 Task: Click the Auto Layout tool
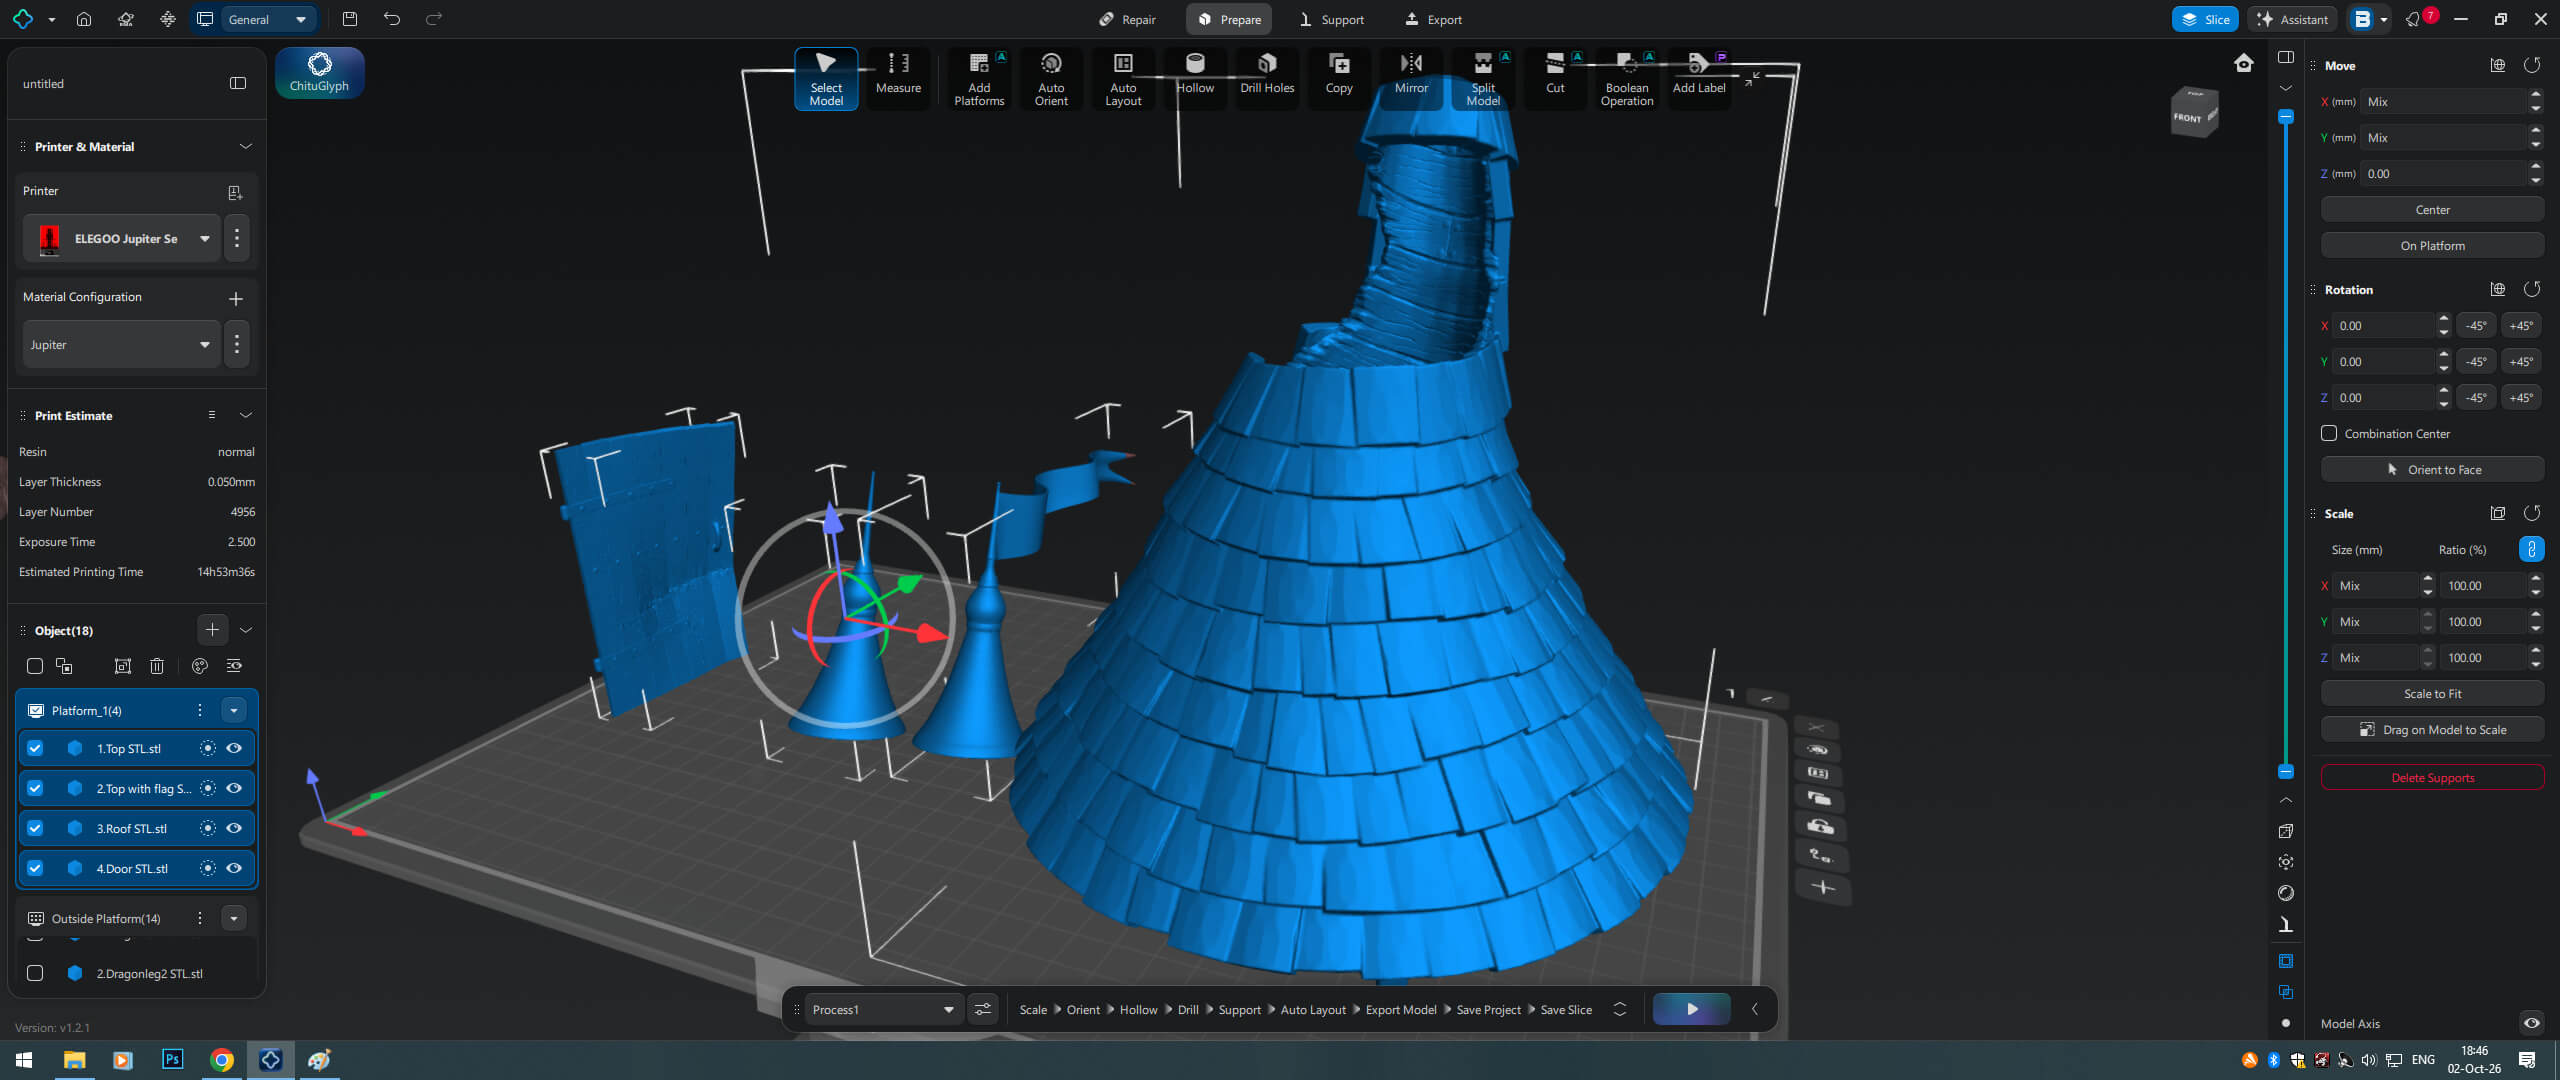(x=1123, y=78)
